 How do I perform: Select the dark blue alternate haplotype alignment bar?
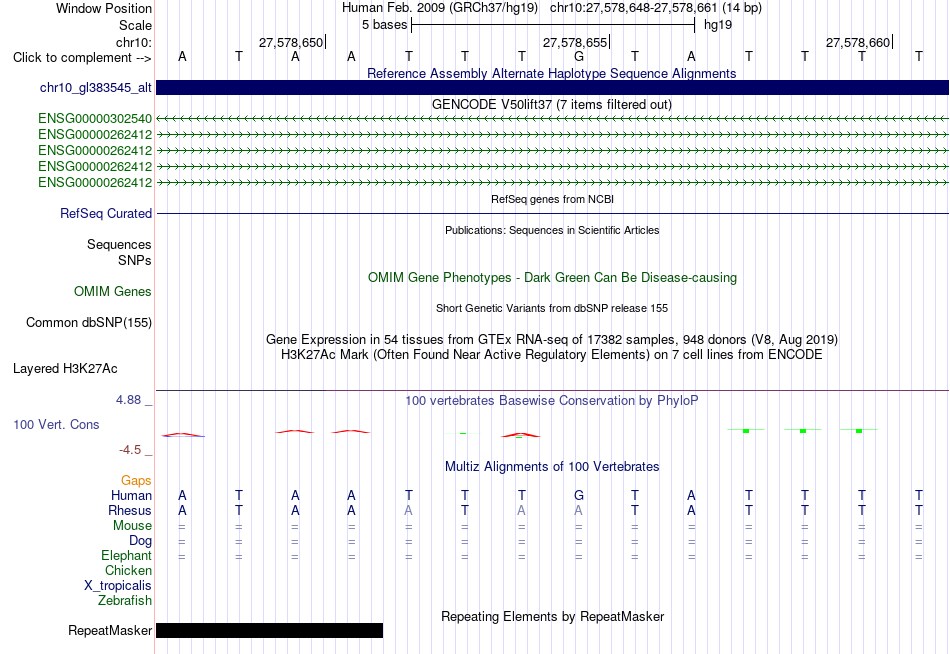(552, 87)
